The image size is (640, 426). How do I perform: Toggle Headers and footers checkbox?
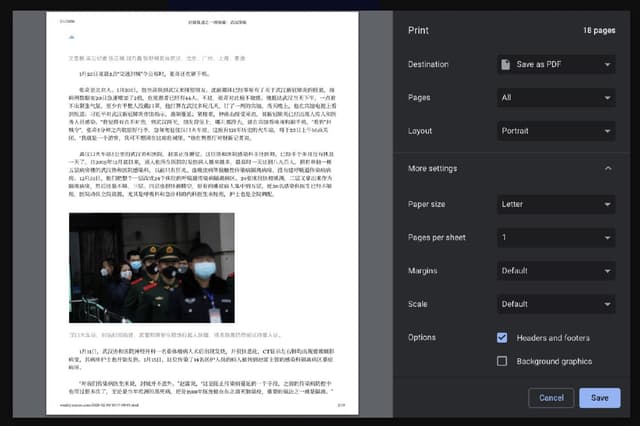(x=502, y=338)
